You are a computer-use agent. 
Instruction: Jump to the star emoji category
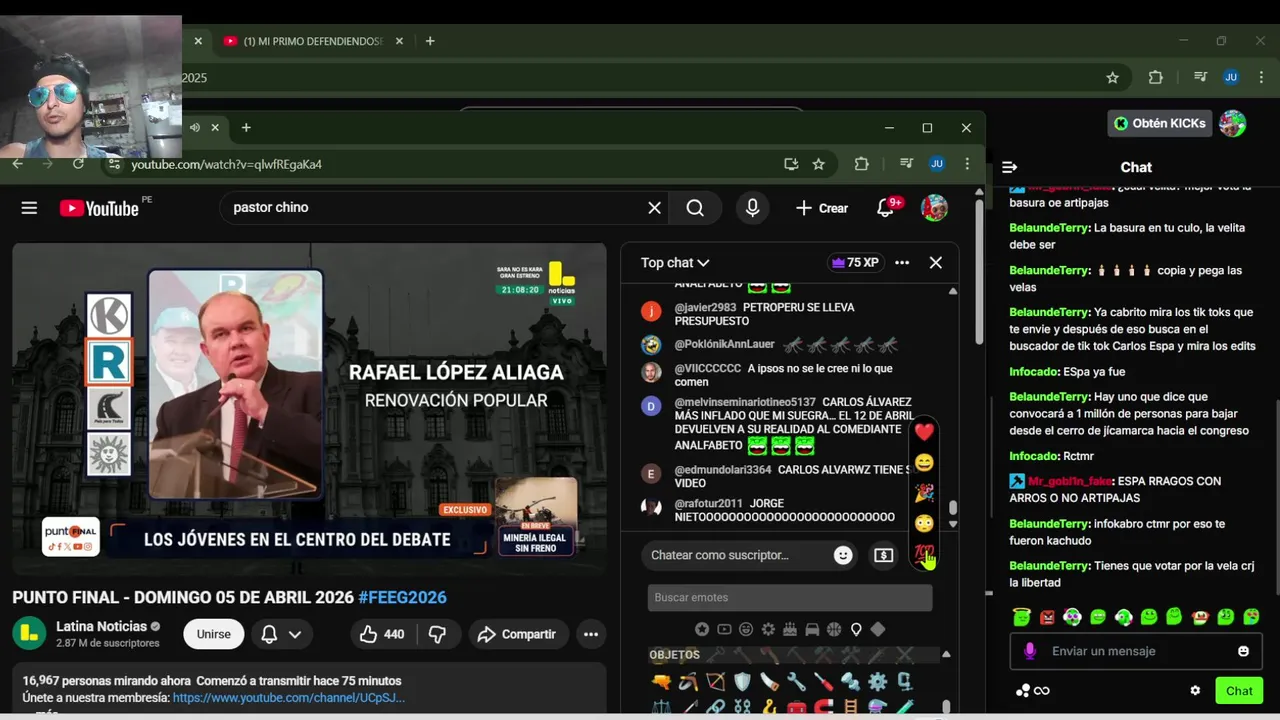(x=702, y=629)
